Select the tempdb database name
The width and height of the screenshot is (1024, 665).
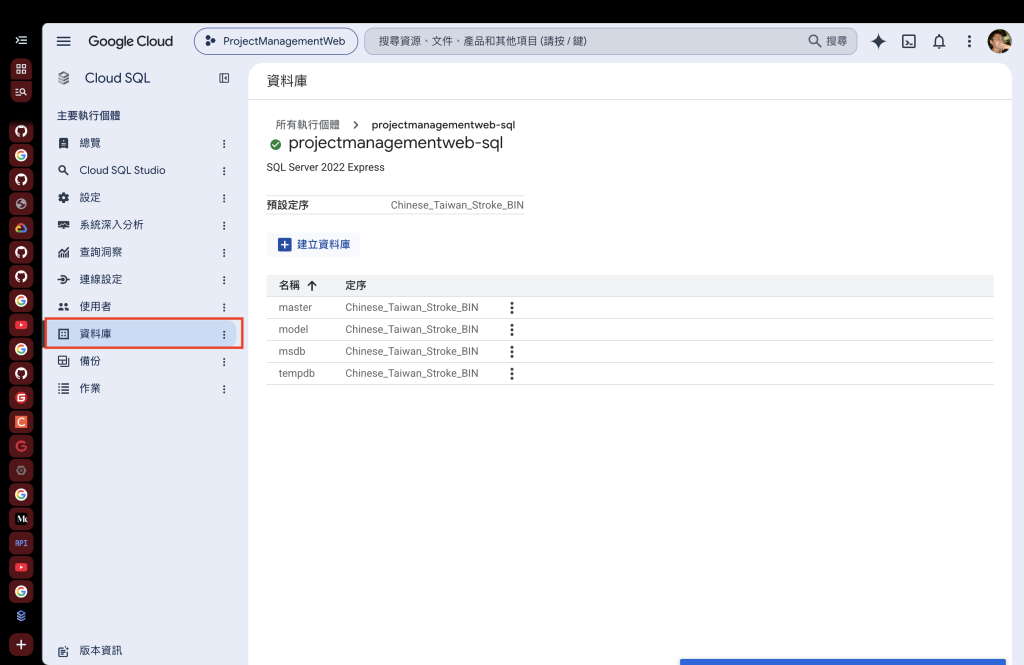(x=296, y=374)
